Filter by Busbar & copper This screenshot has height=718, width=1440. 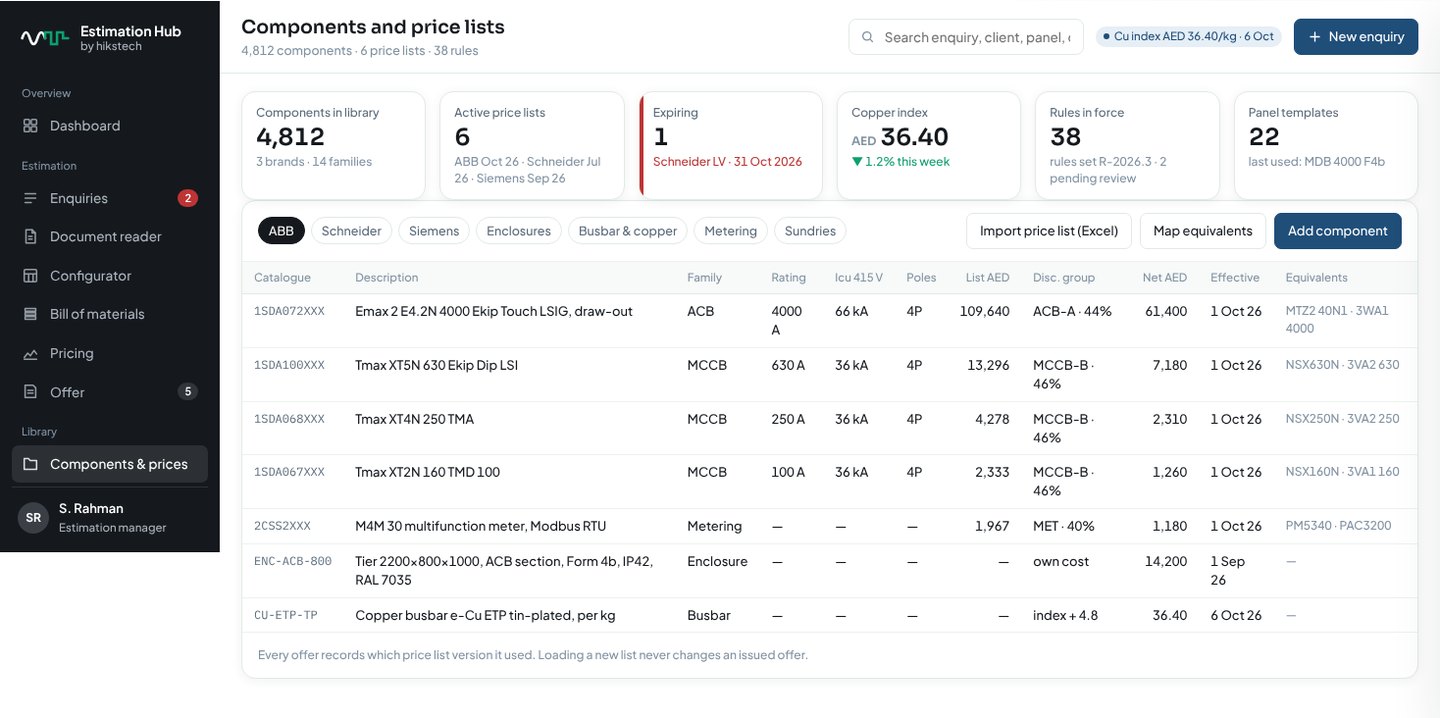tap(628, 231)
